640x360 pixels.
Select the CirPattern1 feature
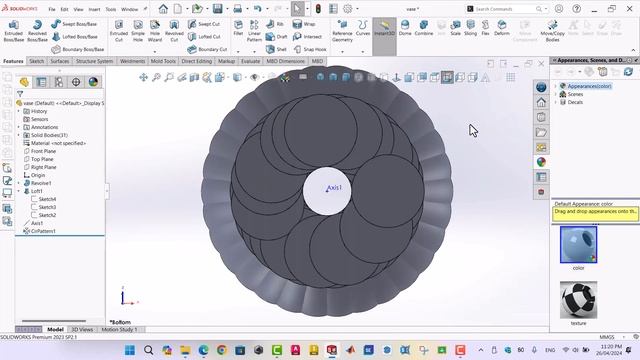coord(40,231)
